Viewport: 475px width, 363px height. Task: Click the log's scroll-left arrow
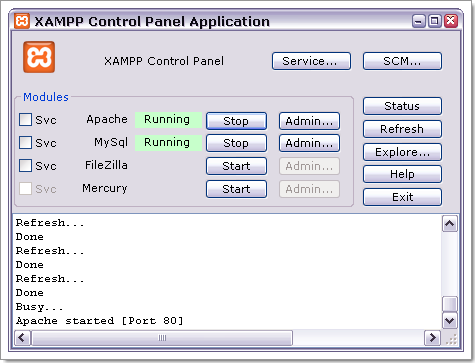[22, 338]
